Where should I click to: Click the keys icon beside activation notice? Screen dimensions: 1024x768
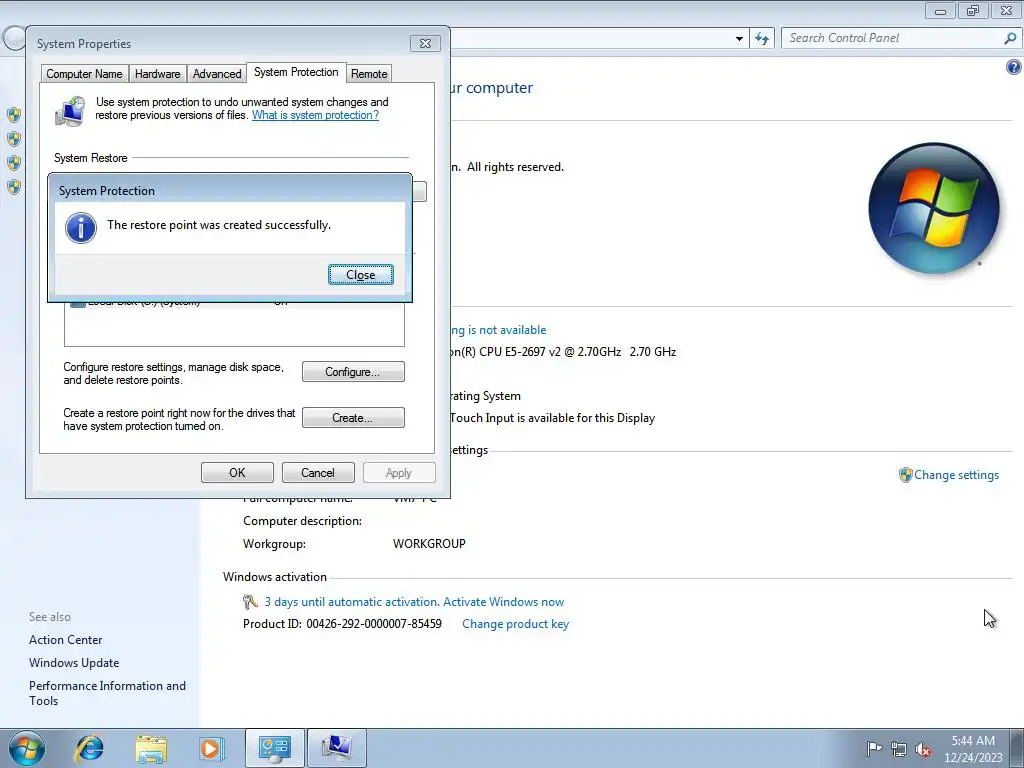[x=250, y=601]
